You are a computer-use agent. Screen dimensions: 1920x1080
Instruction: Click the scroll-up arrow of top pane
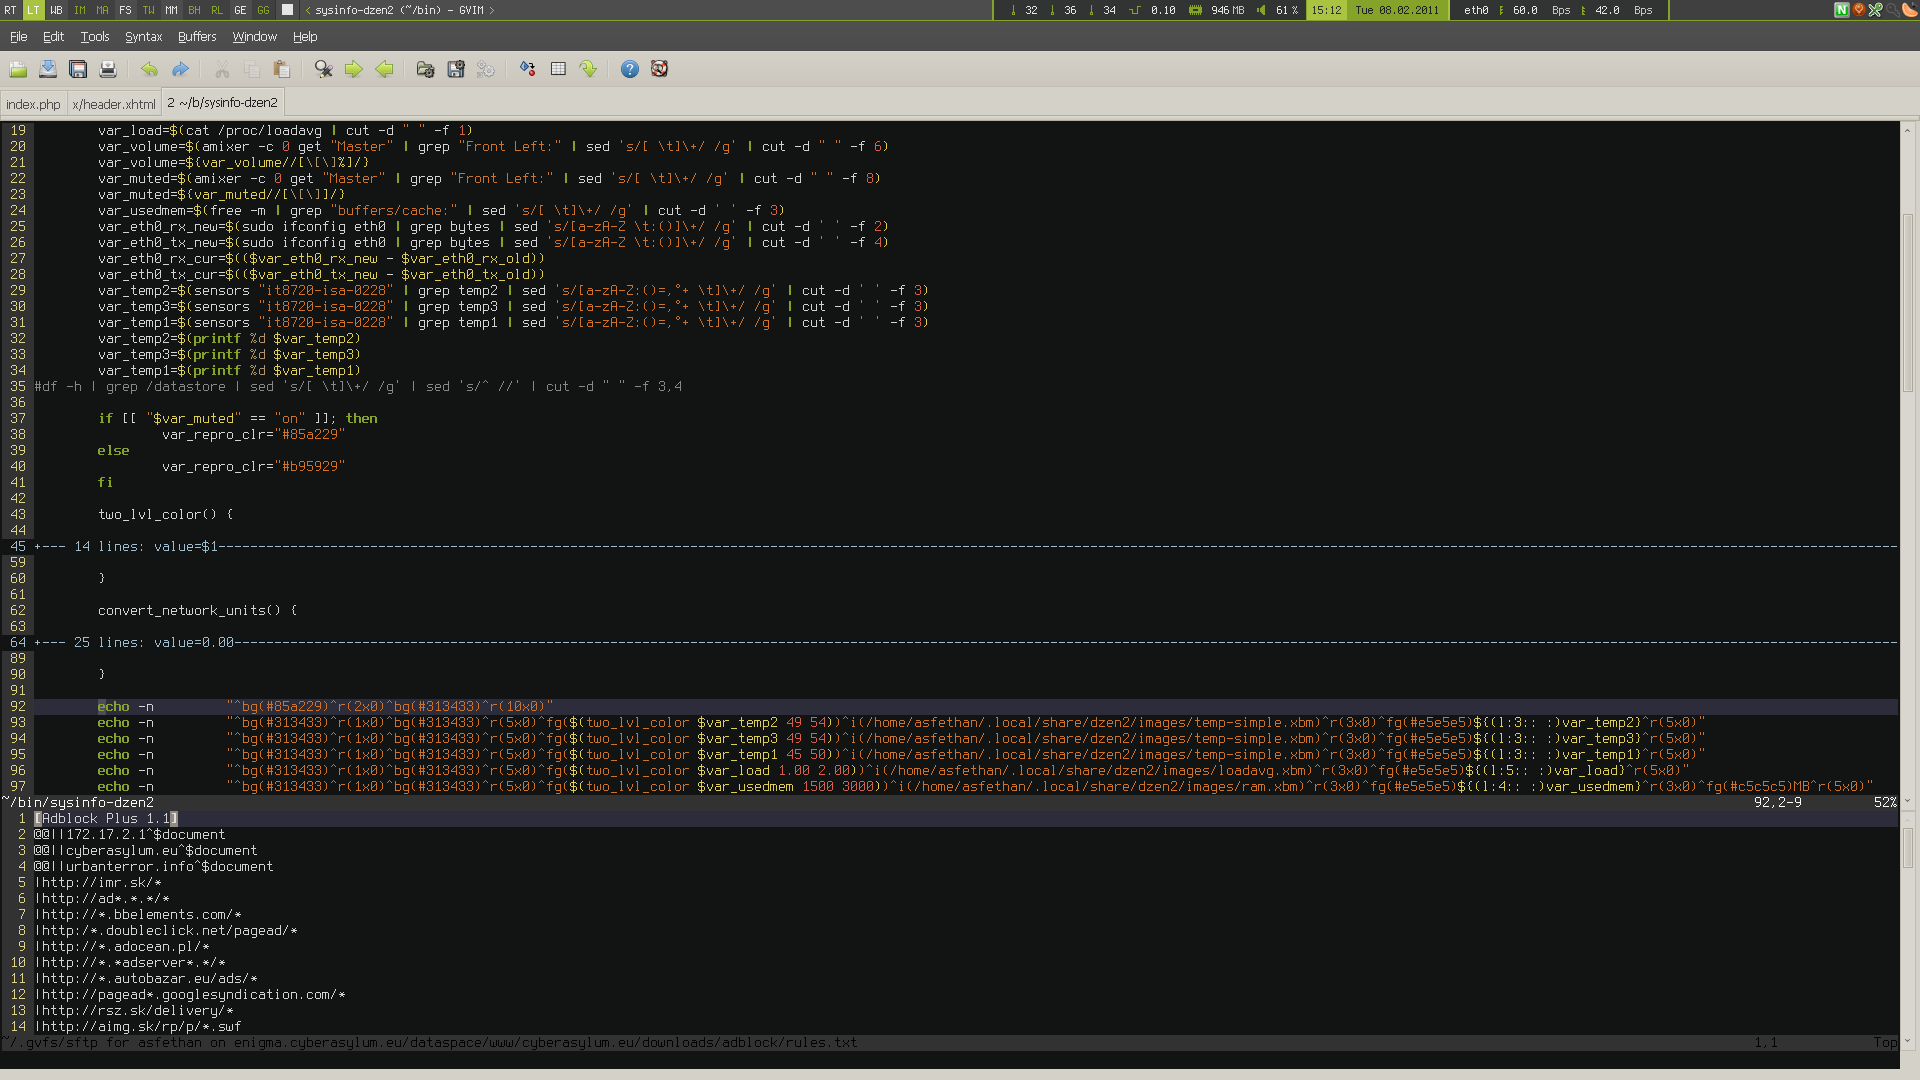1908,129
